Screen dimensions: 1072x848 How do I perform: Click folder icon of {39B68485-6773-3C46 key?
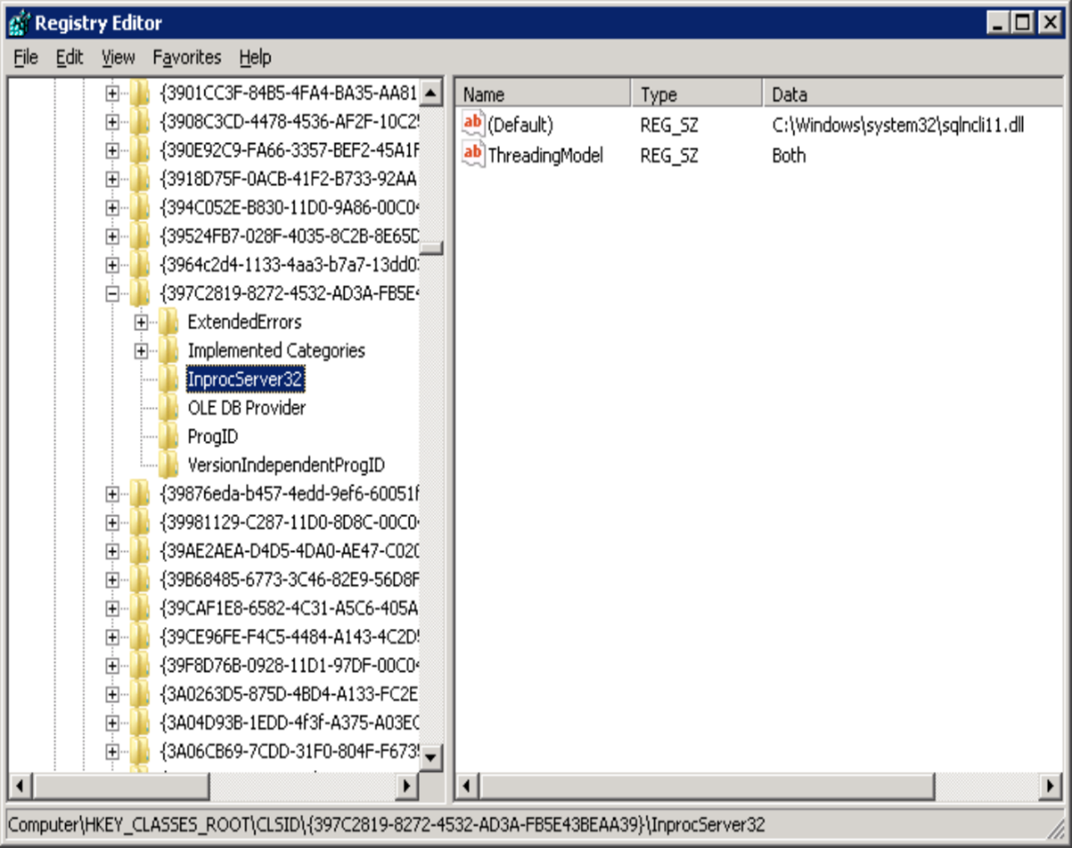[139, 580]
